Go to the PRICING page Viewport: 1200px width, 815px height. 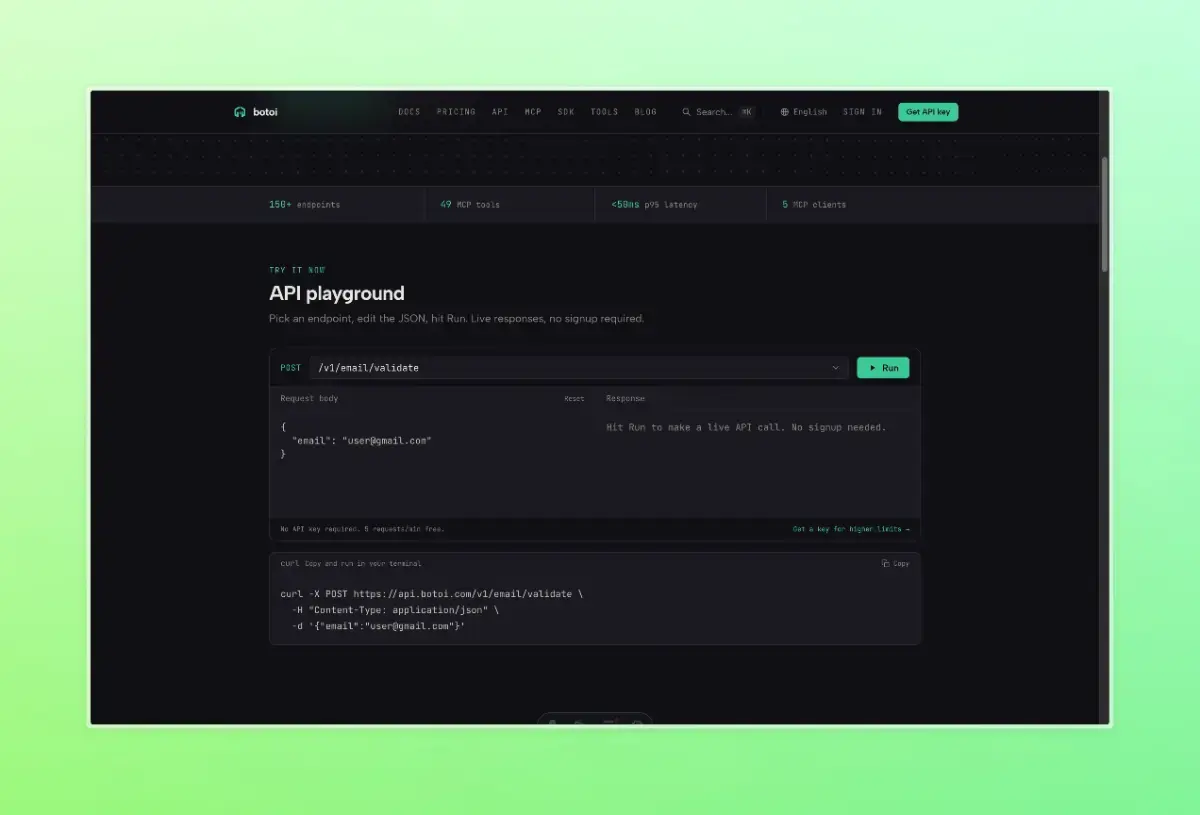(456, 112)
